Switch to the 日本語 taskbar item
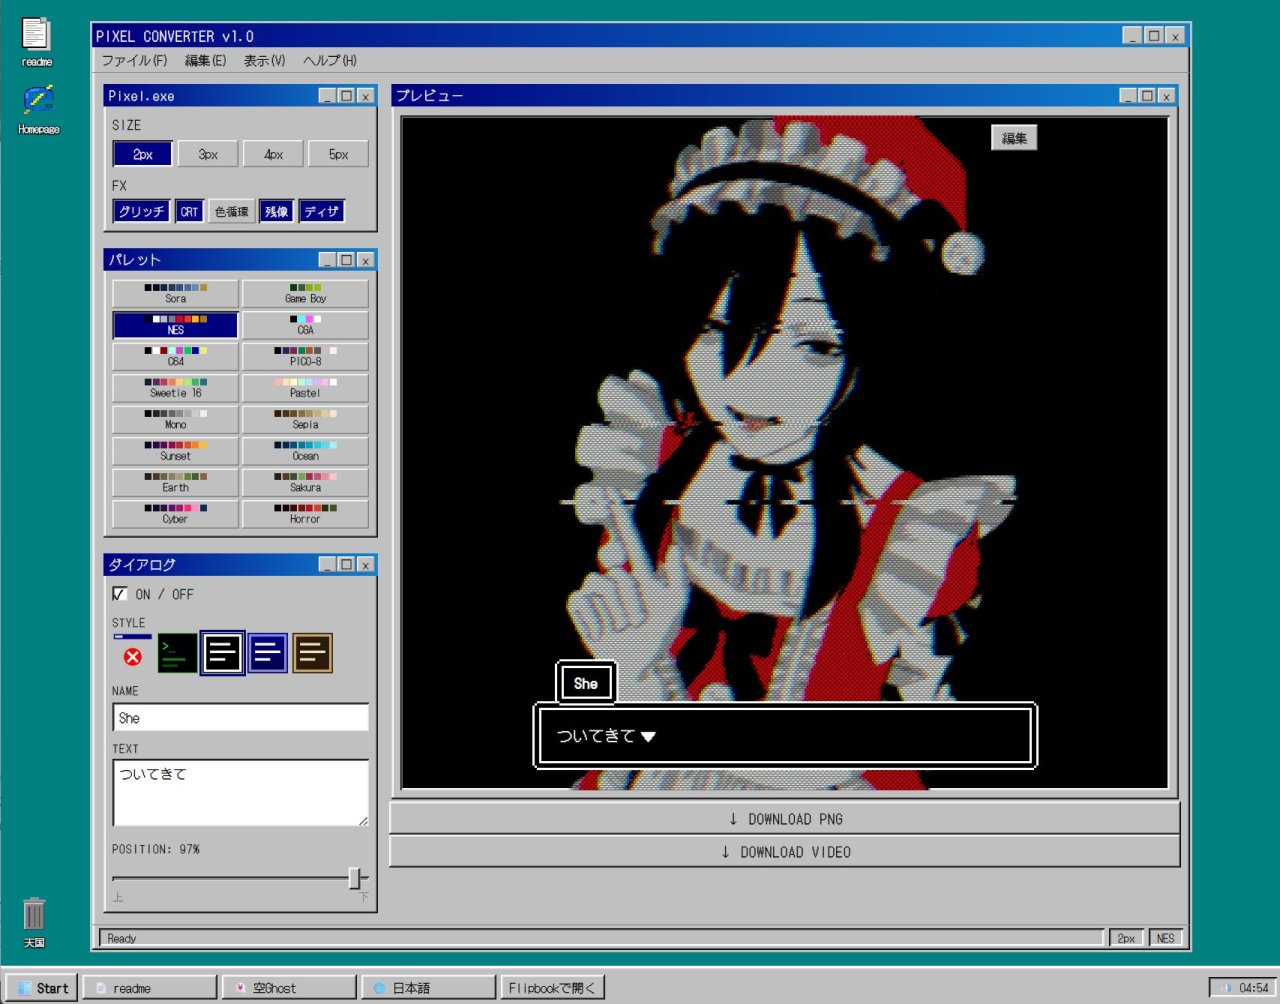 [429, 988]
